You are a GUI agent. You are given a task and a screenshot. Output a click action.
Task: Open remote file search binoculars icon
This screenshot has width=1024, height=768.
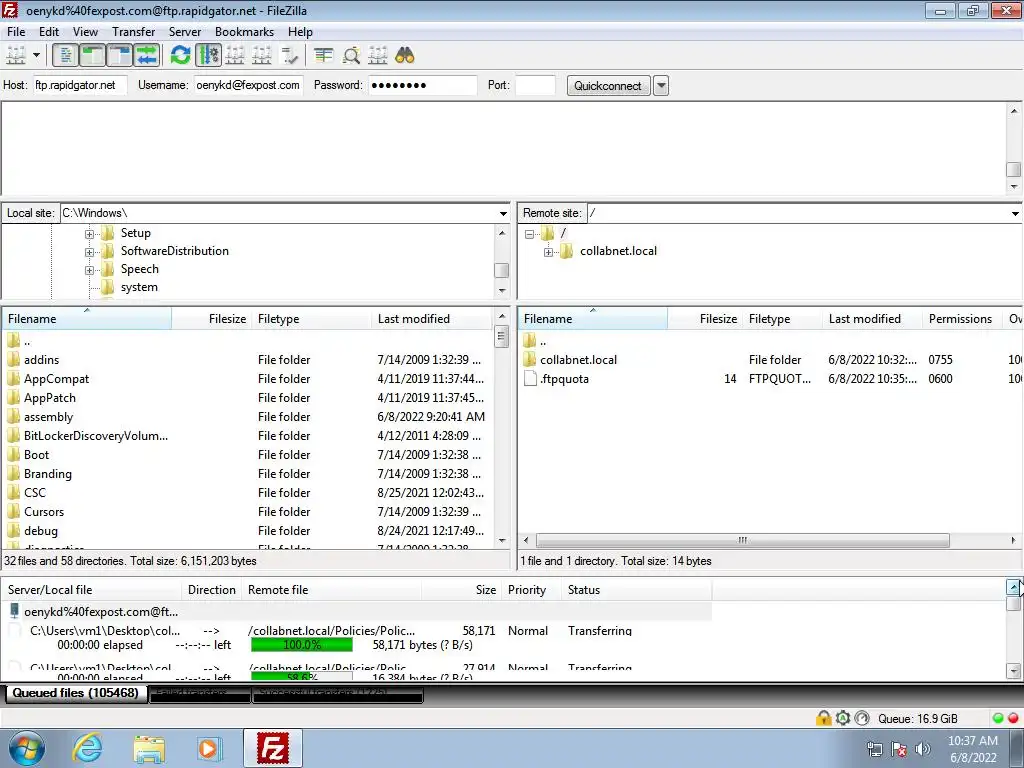click(405, 56)
